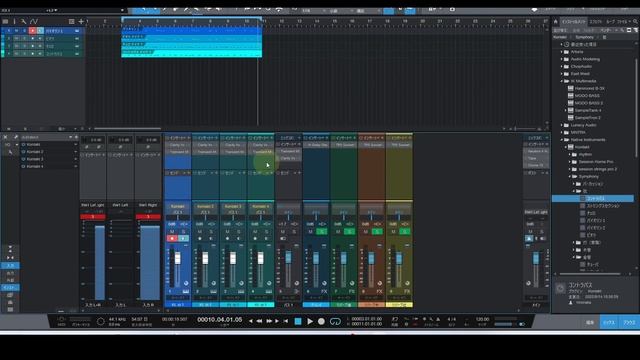Select the Effects tab in browser
Image resolution: width=640 pixels, height=360 pixels.
point(596,22)
